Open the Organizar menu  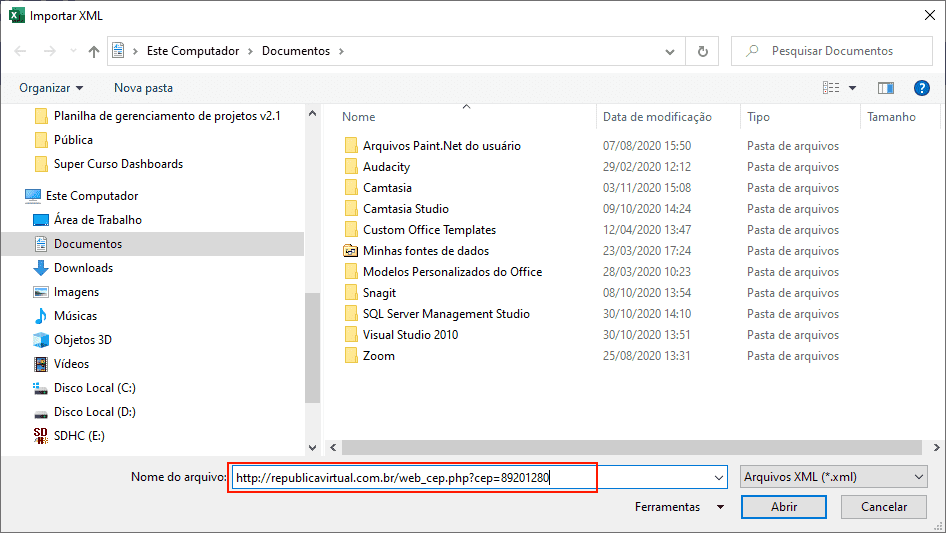pyautogui.click(x=51, y=88)
